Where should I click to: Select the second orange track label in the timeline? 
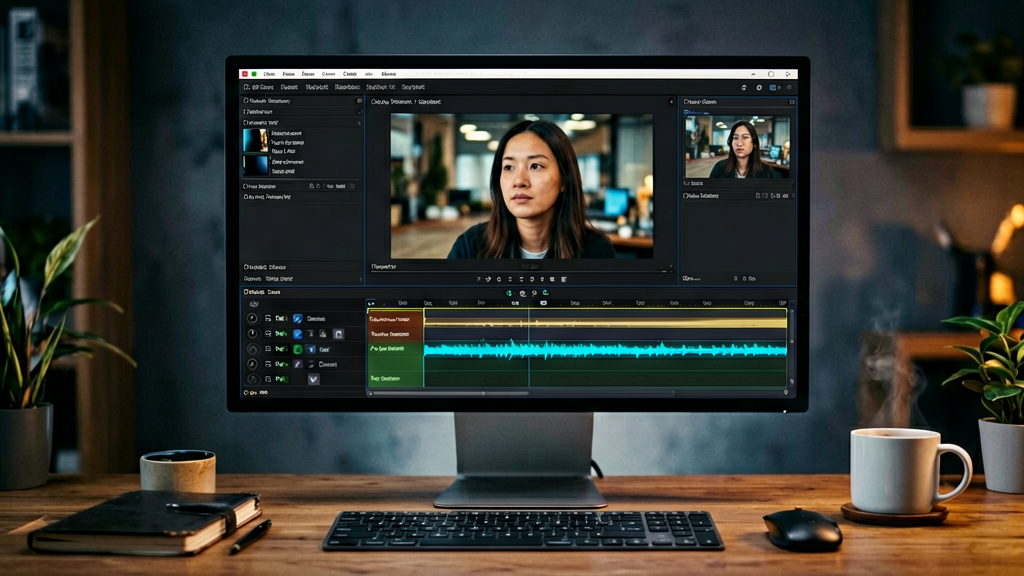396,334
